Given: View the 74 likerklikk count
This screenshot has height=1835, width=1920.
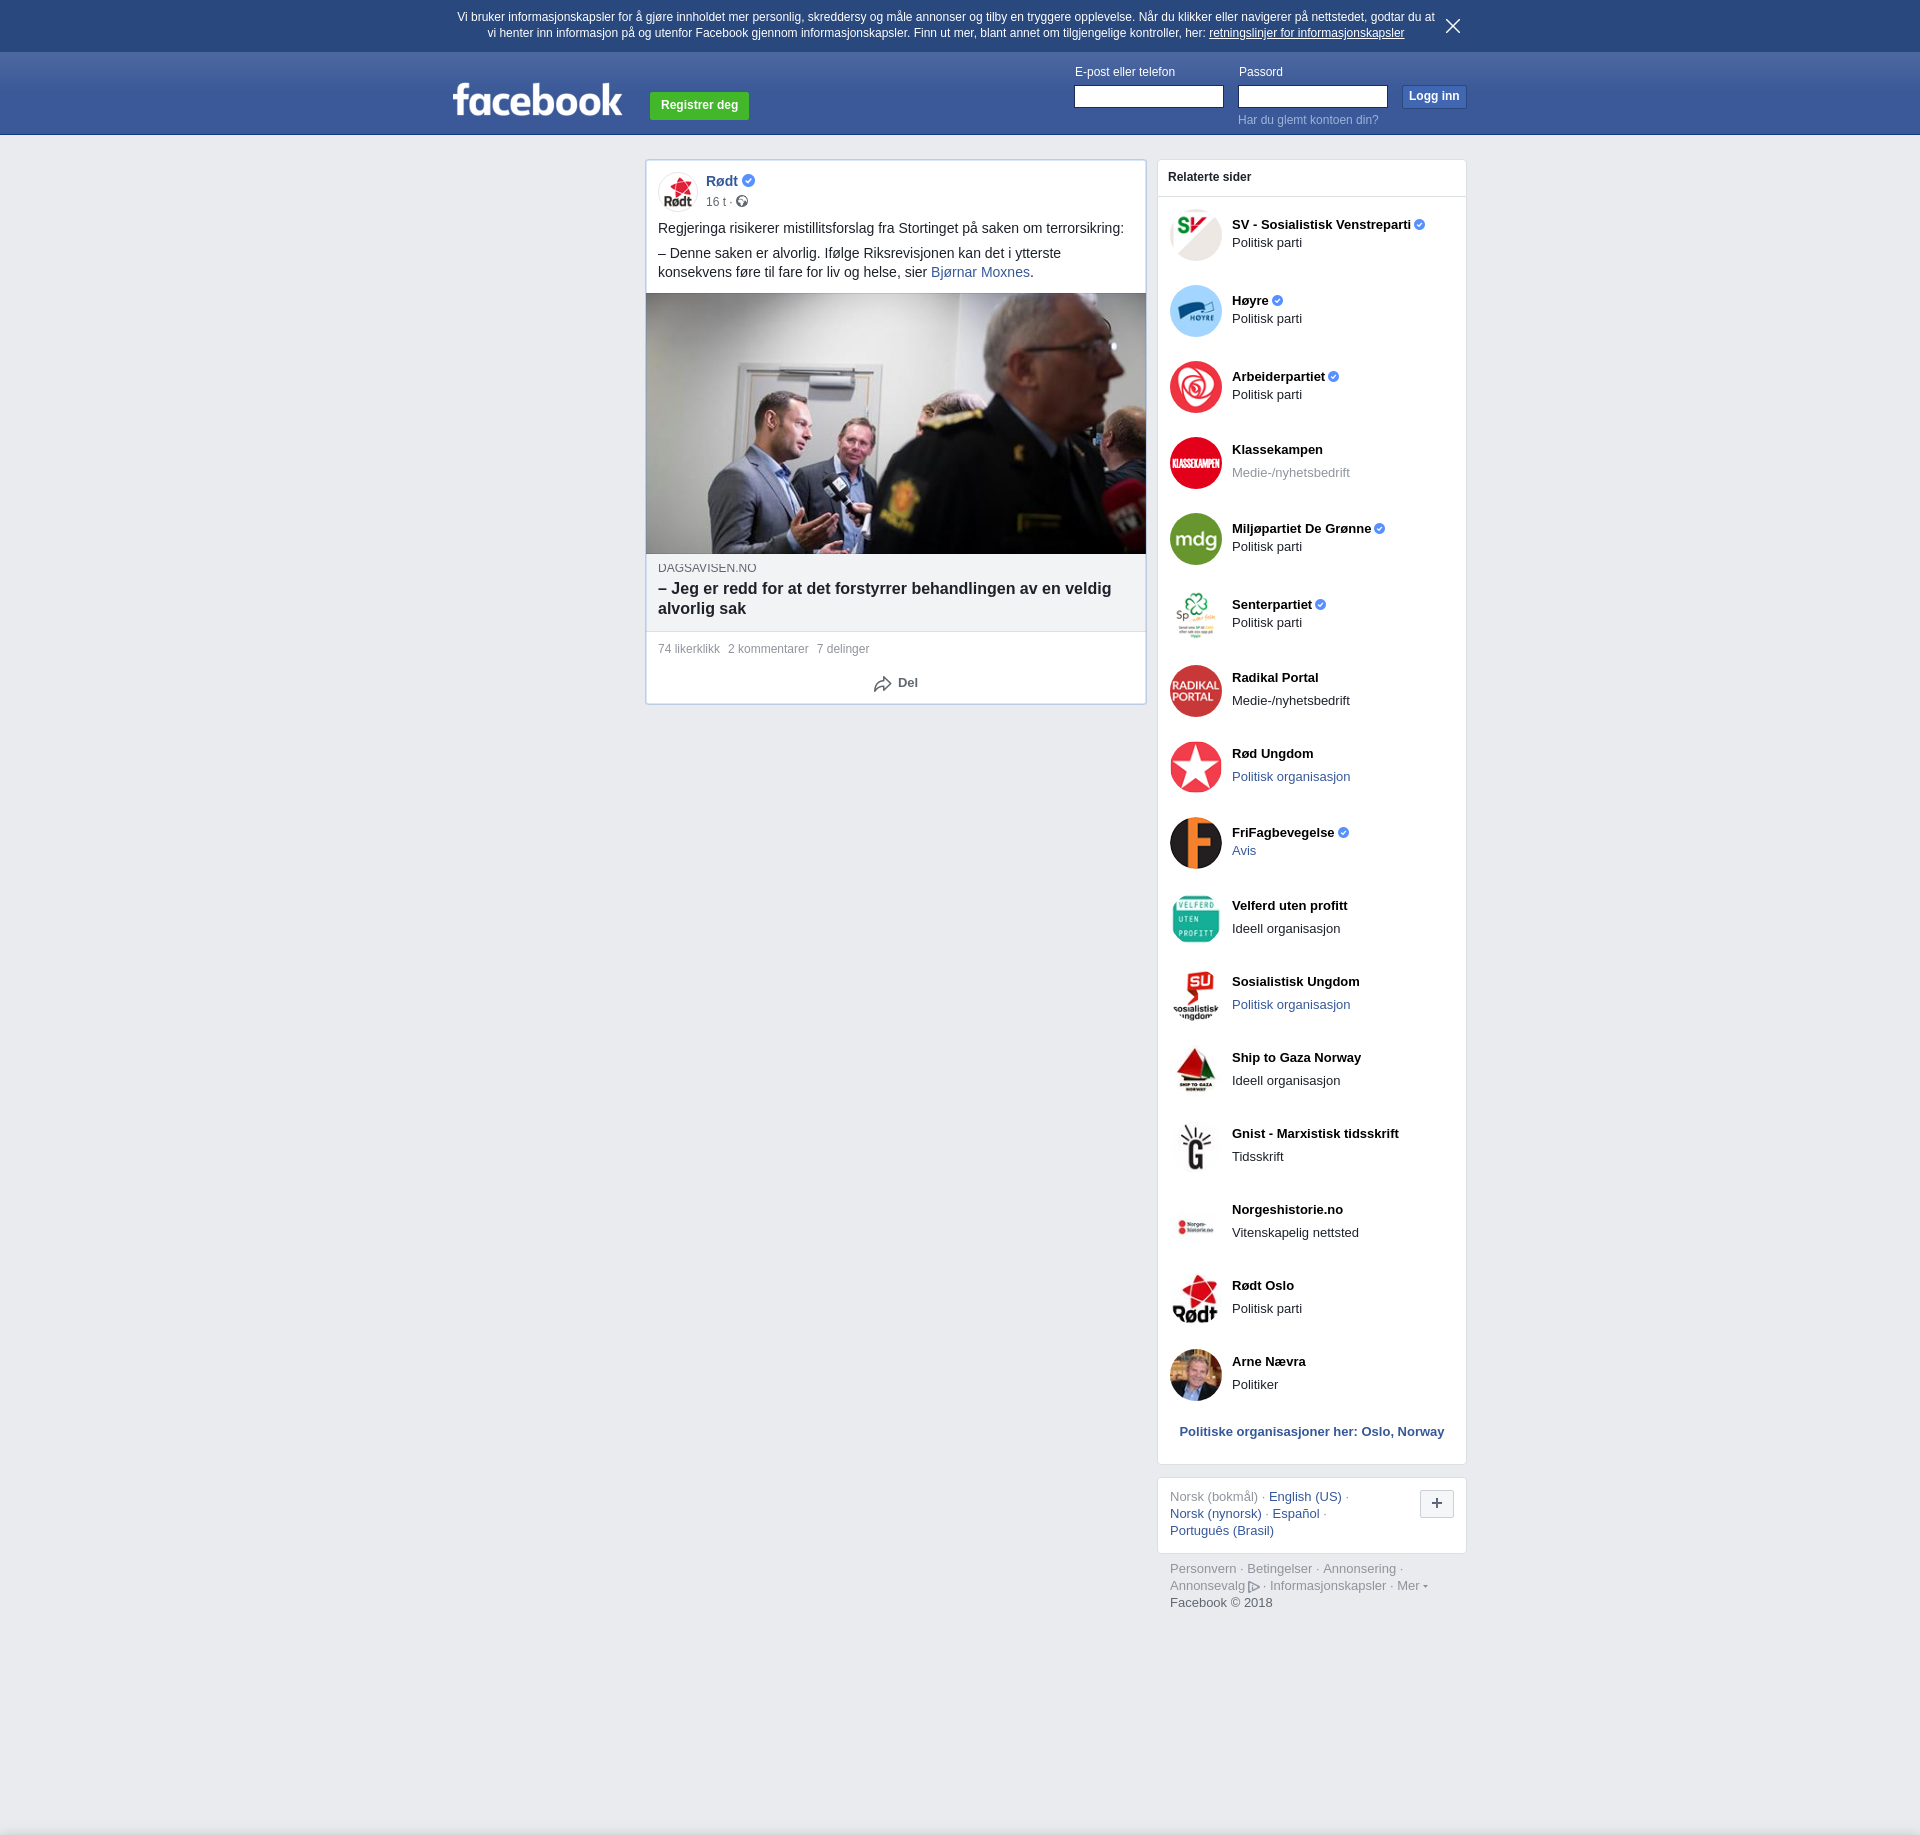Looking at the screenshot, I should (x=689, y=649).
